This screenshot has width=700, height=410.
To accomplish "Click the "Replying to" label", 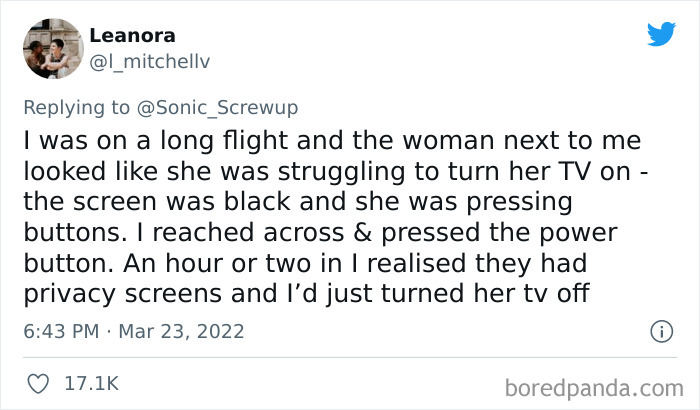I will [76, 107].
